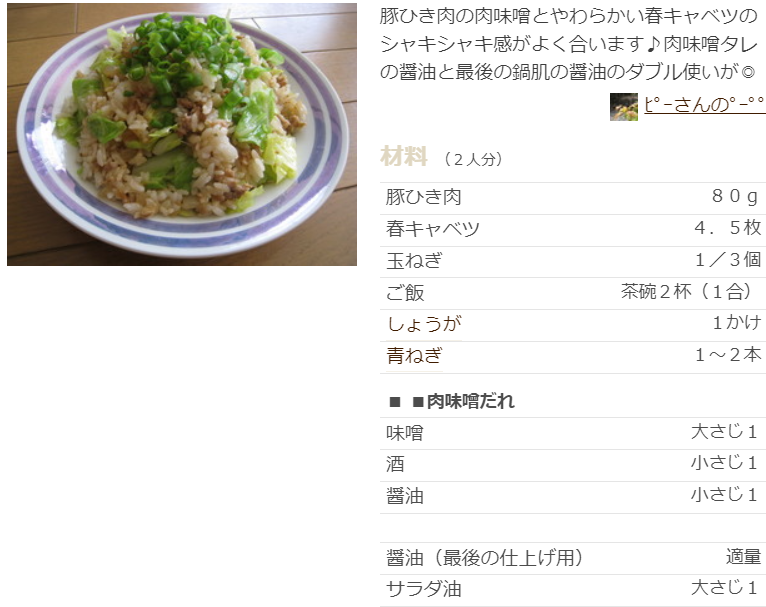Click the 玉ねぎ ingredient row
The height and width of the screenshot is (607, 766).
(x=573, y=261)
